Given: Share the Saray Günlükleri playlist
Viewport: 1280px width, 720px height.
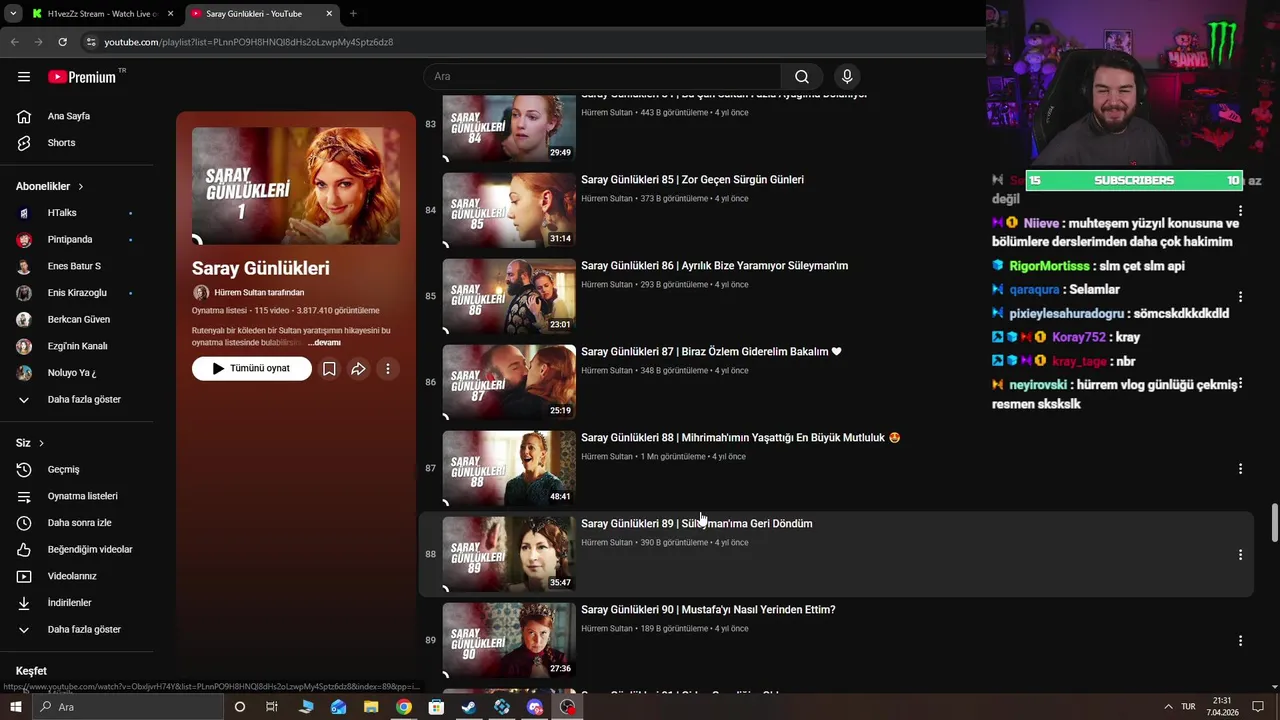Looking at the screenshot, I should click(358, 369).
